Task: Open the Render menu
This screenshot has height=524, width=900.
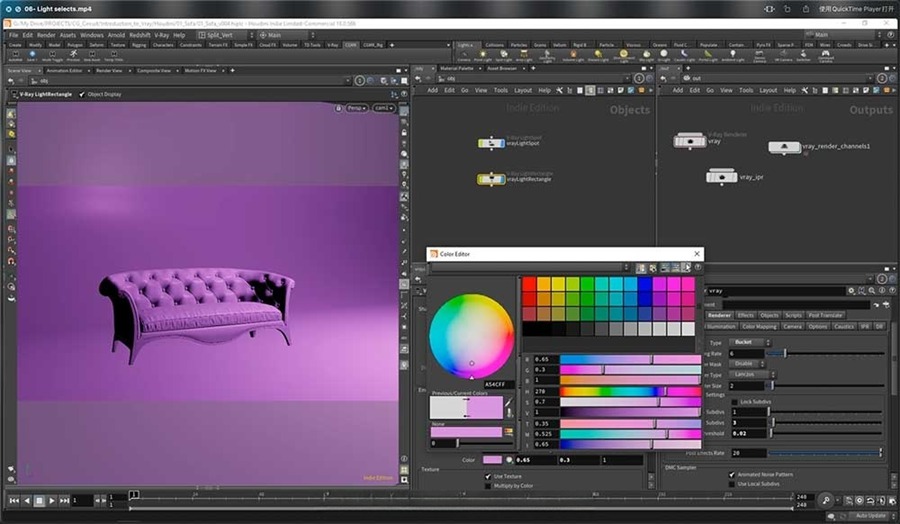Action: click(x=46, y=35)
